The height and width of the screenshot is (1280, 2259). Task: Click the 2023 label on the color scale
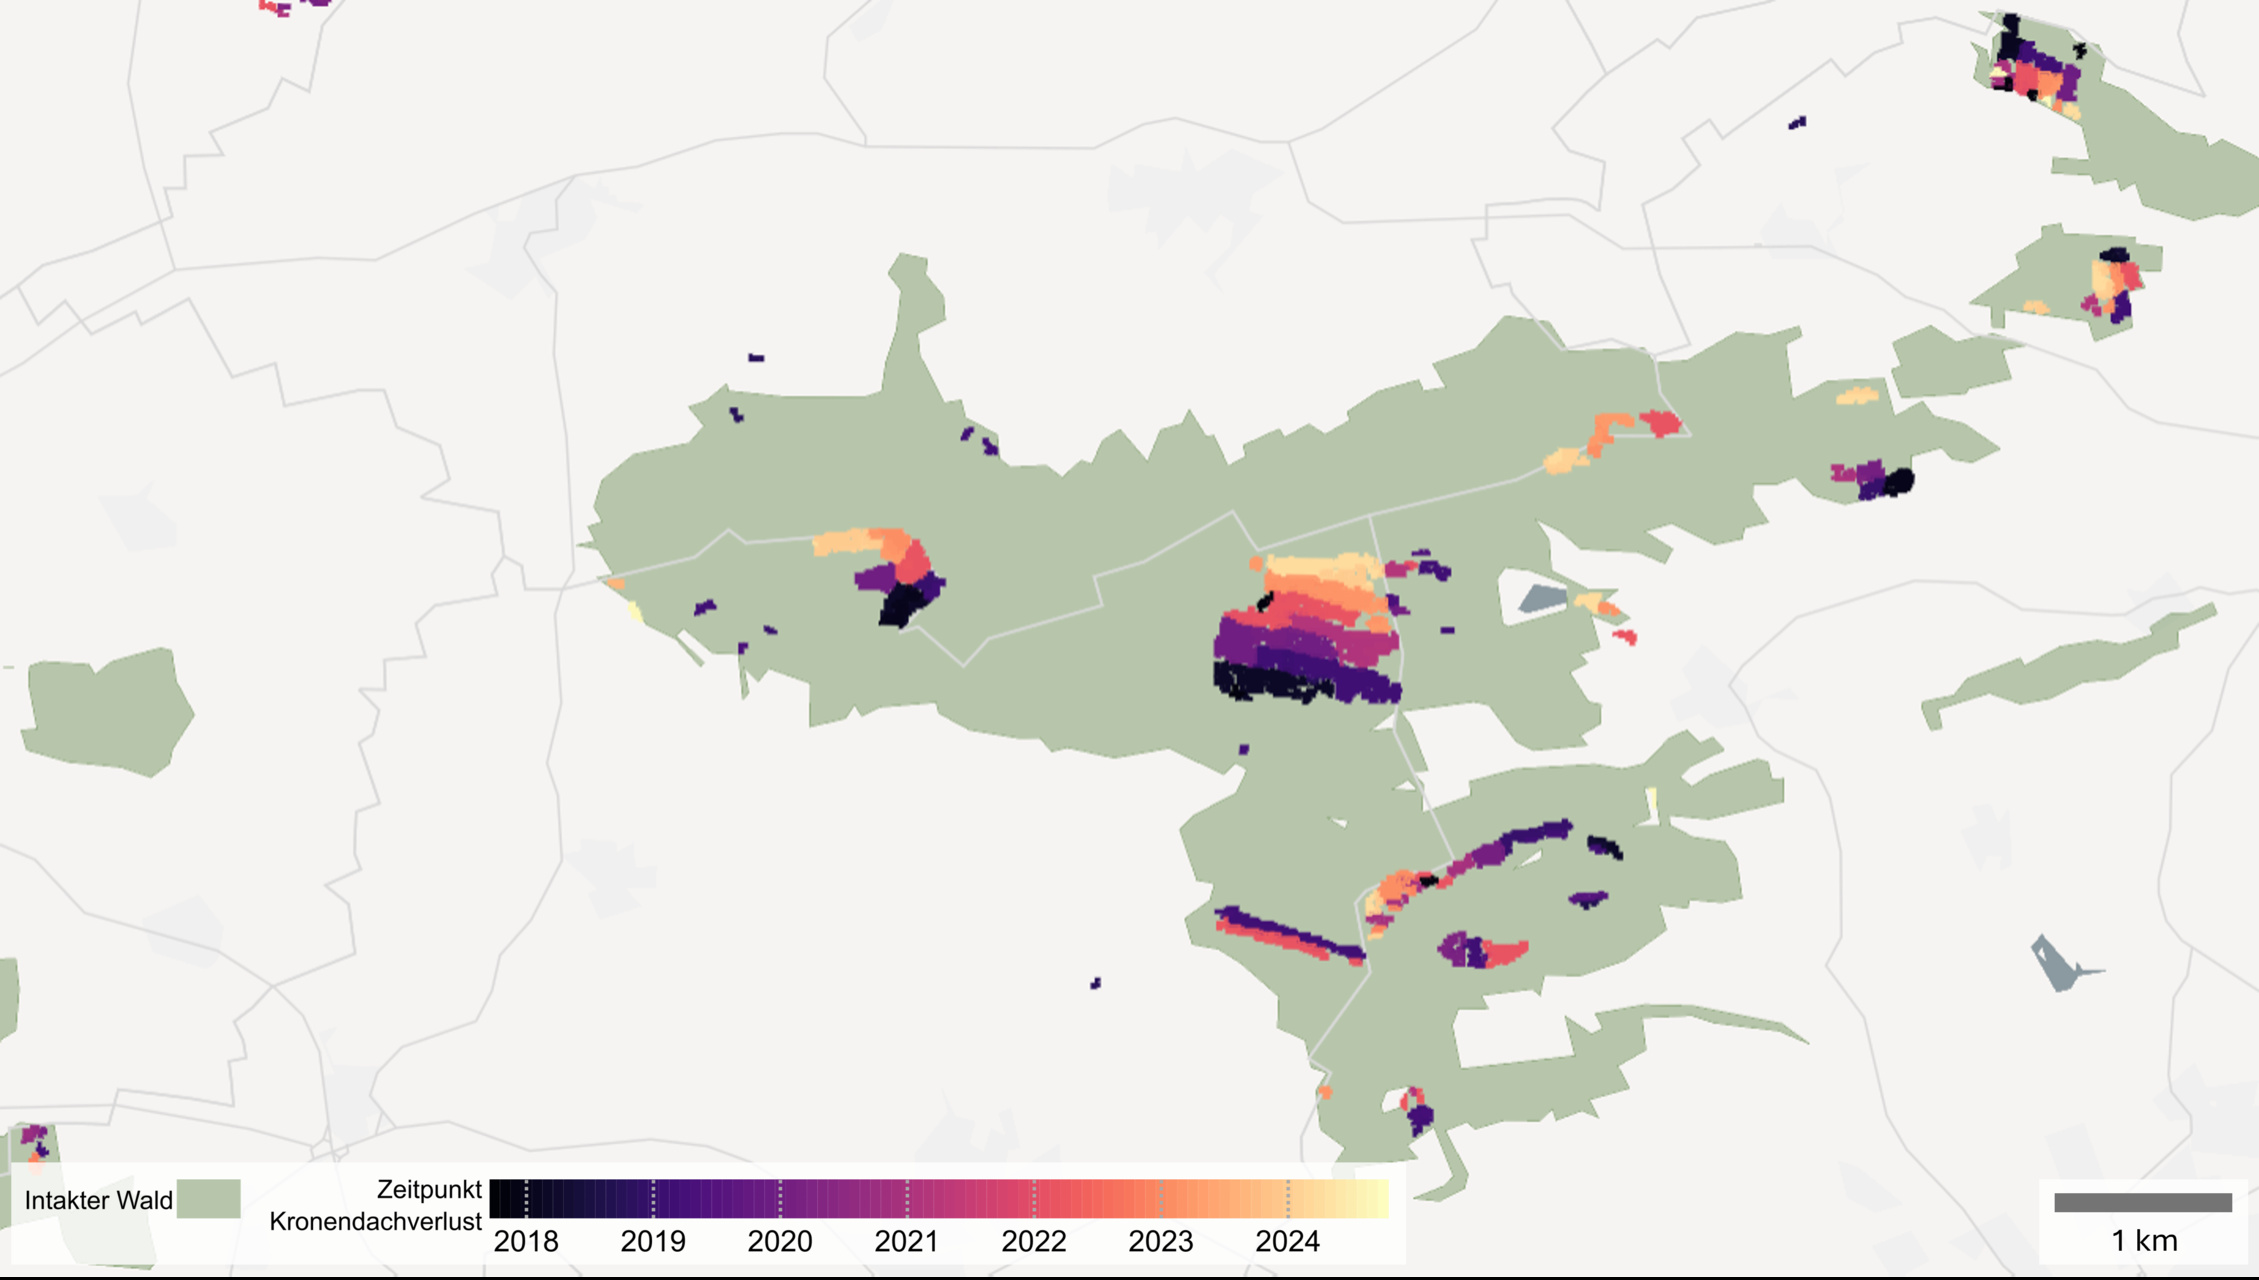pos(1161,1242)
